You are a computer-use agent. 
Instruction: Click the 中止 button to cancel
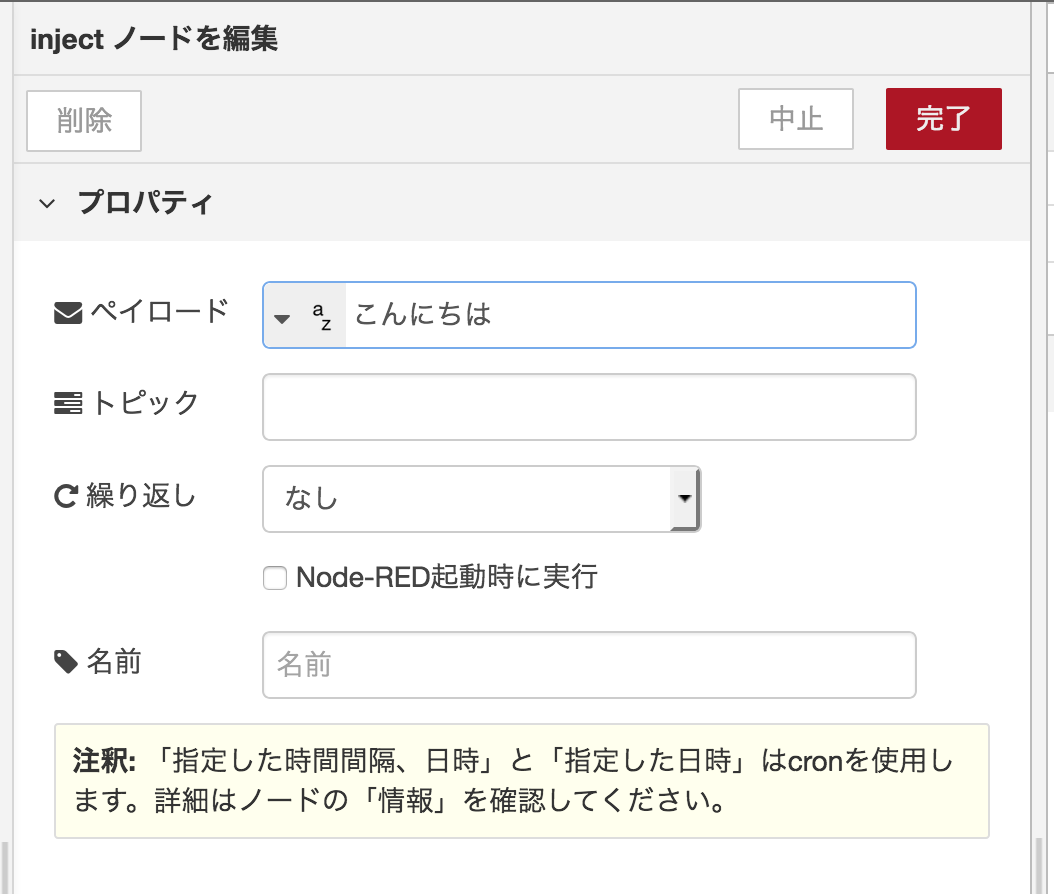point(795,118)
